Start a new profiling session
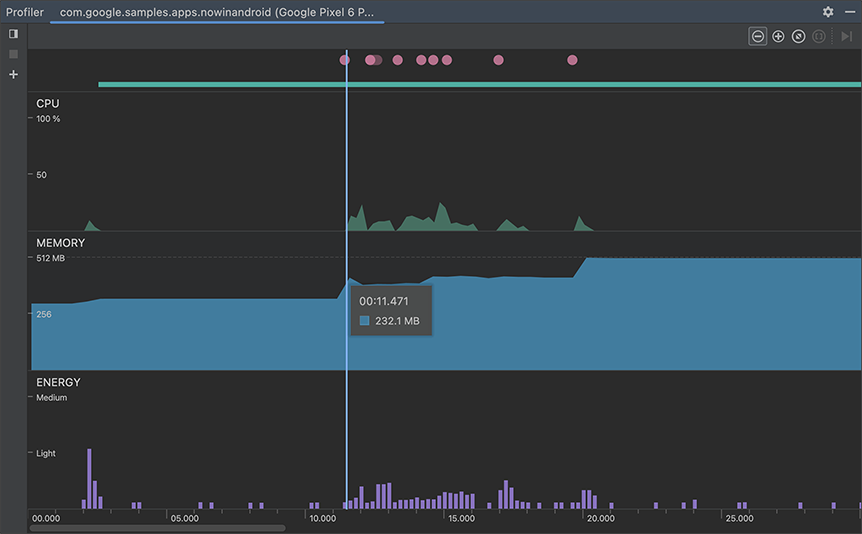The width and height of the screenshot is (862, 534). pos(13,75)
